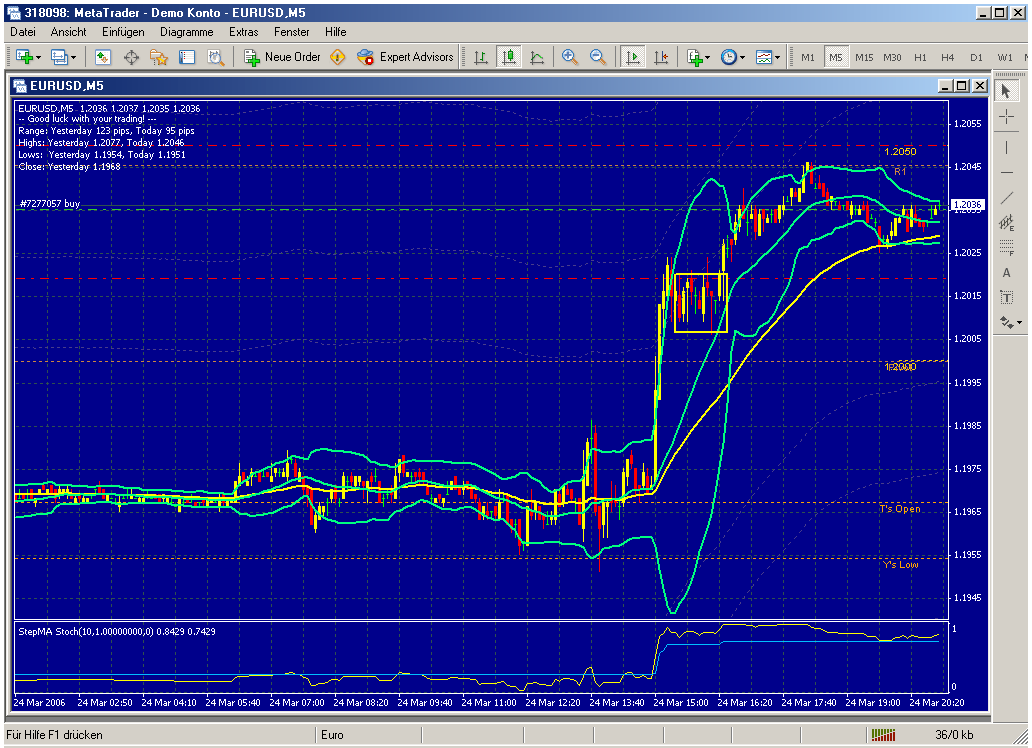The height and width of the screenshot is (748, 1032).
Task: Switch to bar chart mode
Action: point(480,57)
